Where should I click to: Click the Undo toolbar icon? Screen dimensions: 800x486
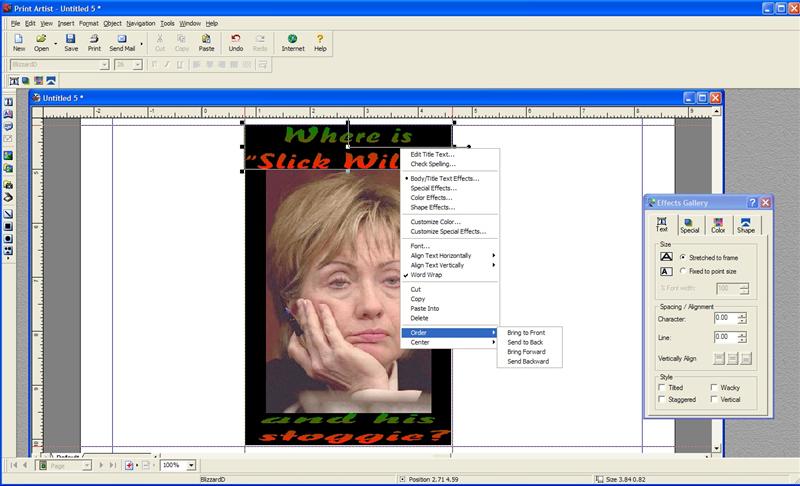(x=236, y=42)
